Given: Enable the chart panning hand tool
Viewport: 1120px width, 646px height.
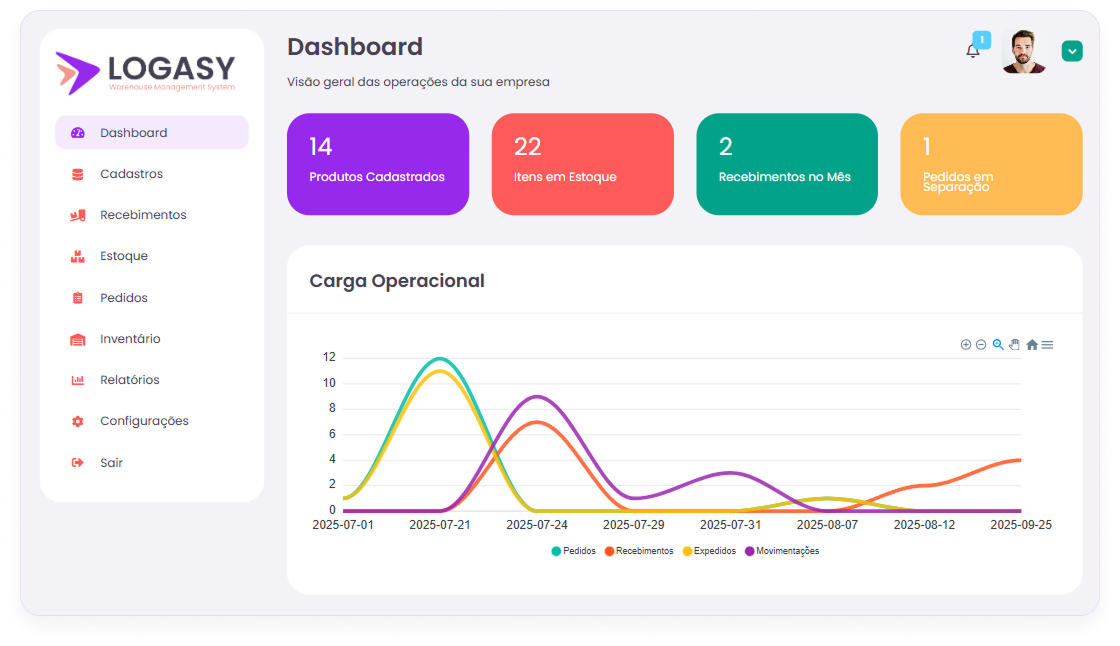Looking at the screenshot, I should pos(1014,345).
